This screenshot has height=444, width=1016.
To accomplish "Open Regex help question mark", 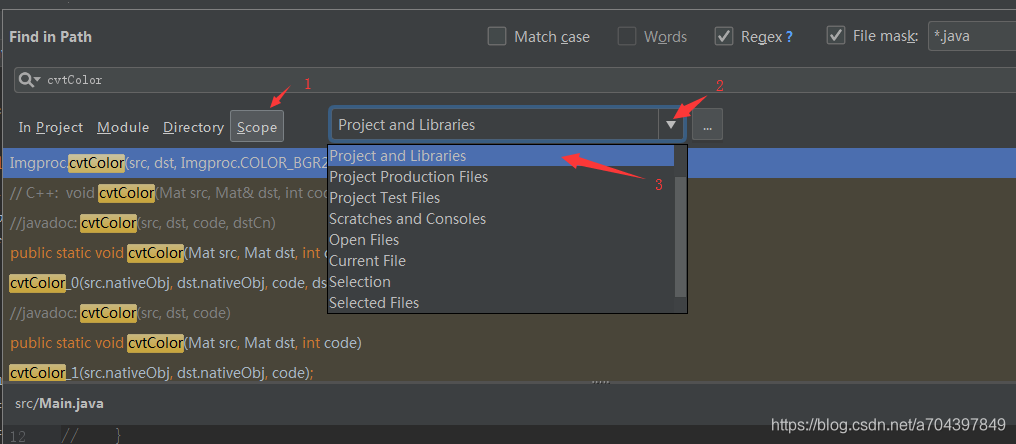I will pos(789,38).
